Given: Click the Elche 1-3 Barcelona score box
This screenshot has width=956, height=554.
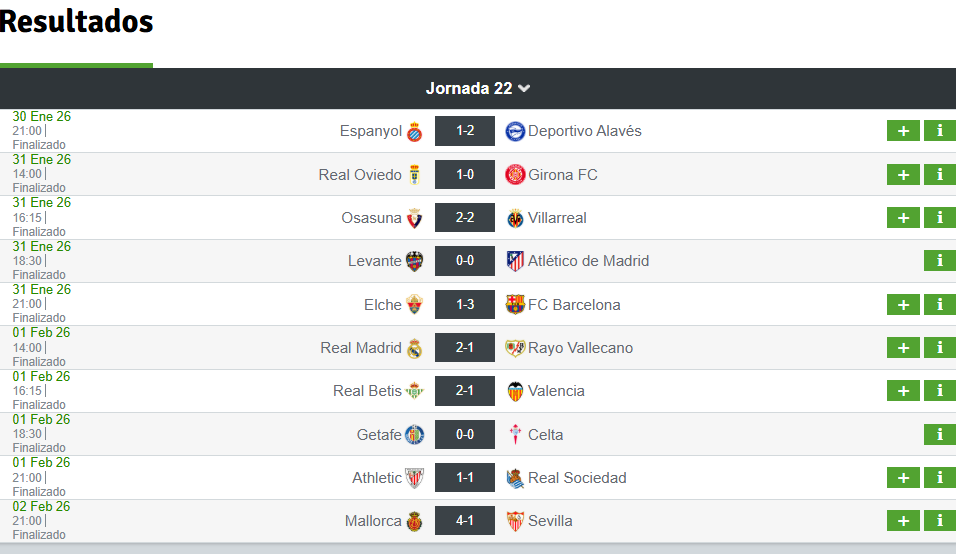Looking at the screenshot, I should click(465, 304).
